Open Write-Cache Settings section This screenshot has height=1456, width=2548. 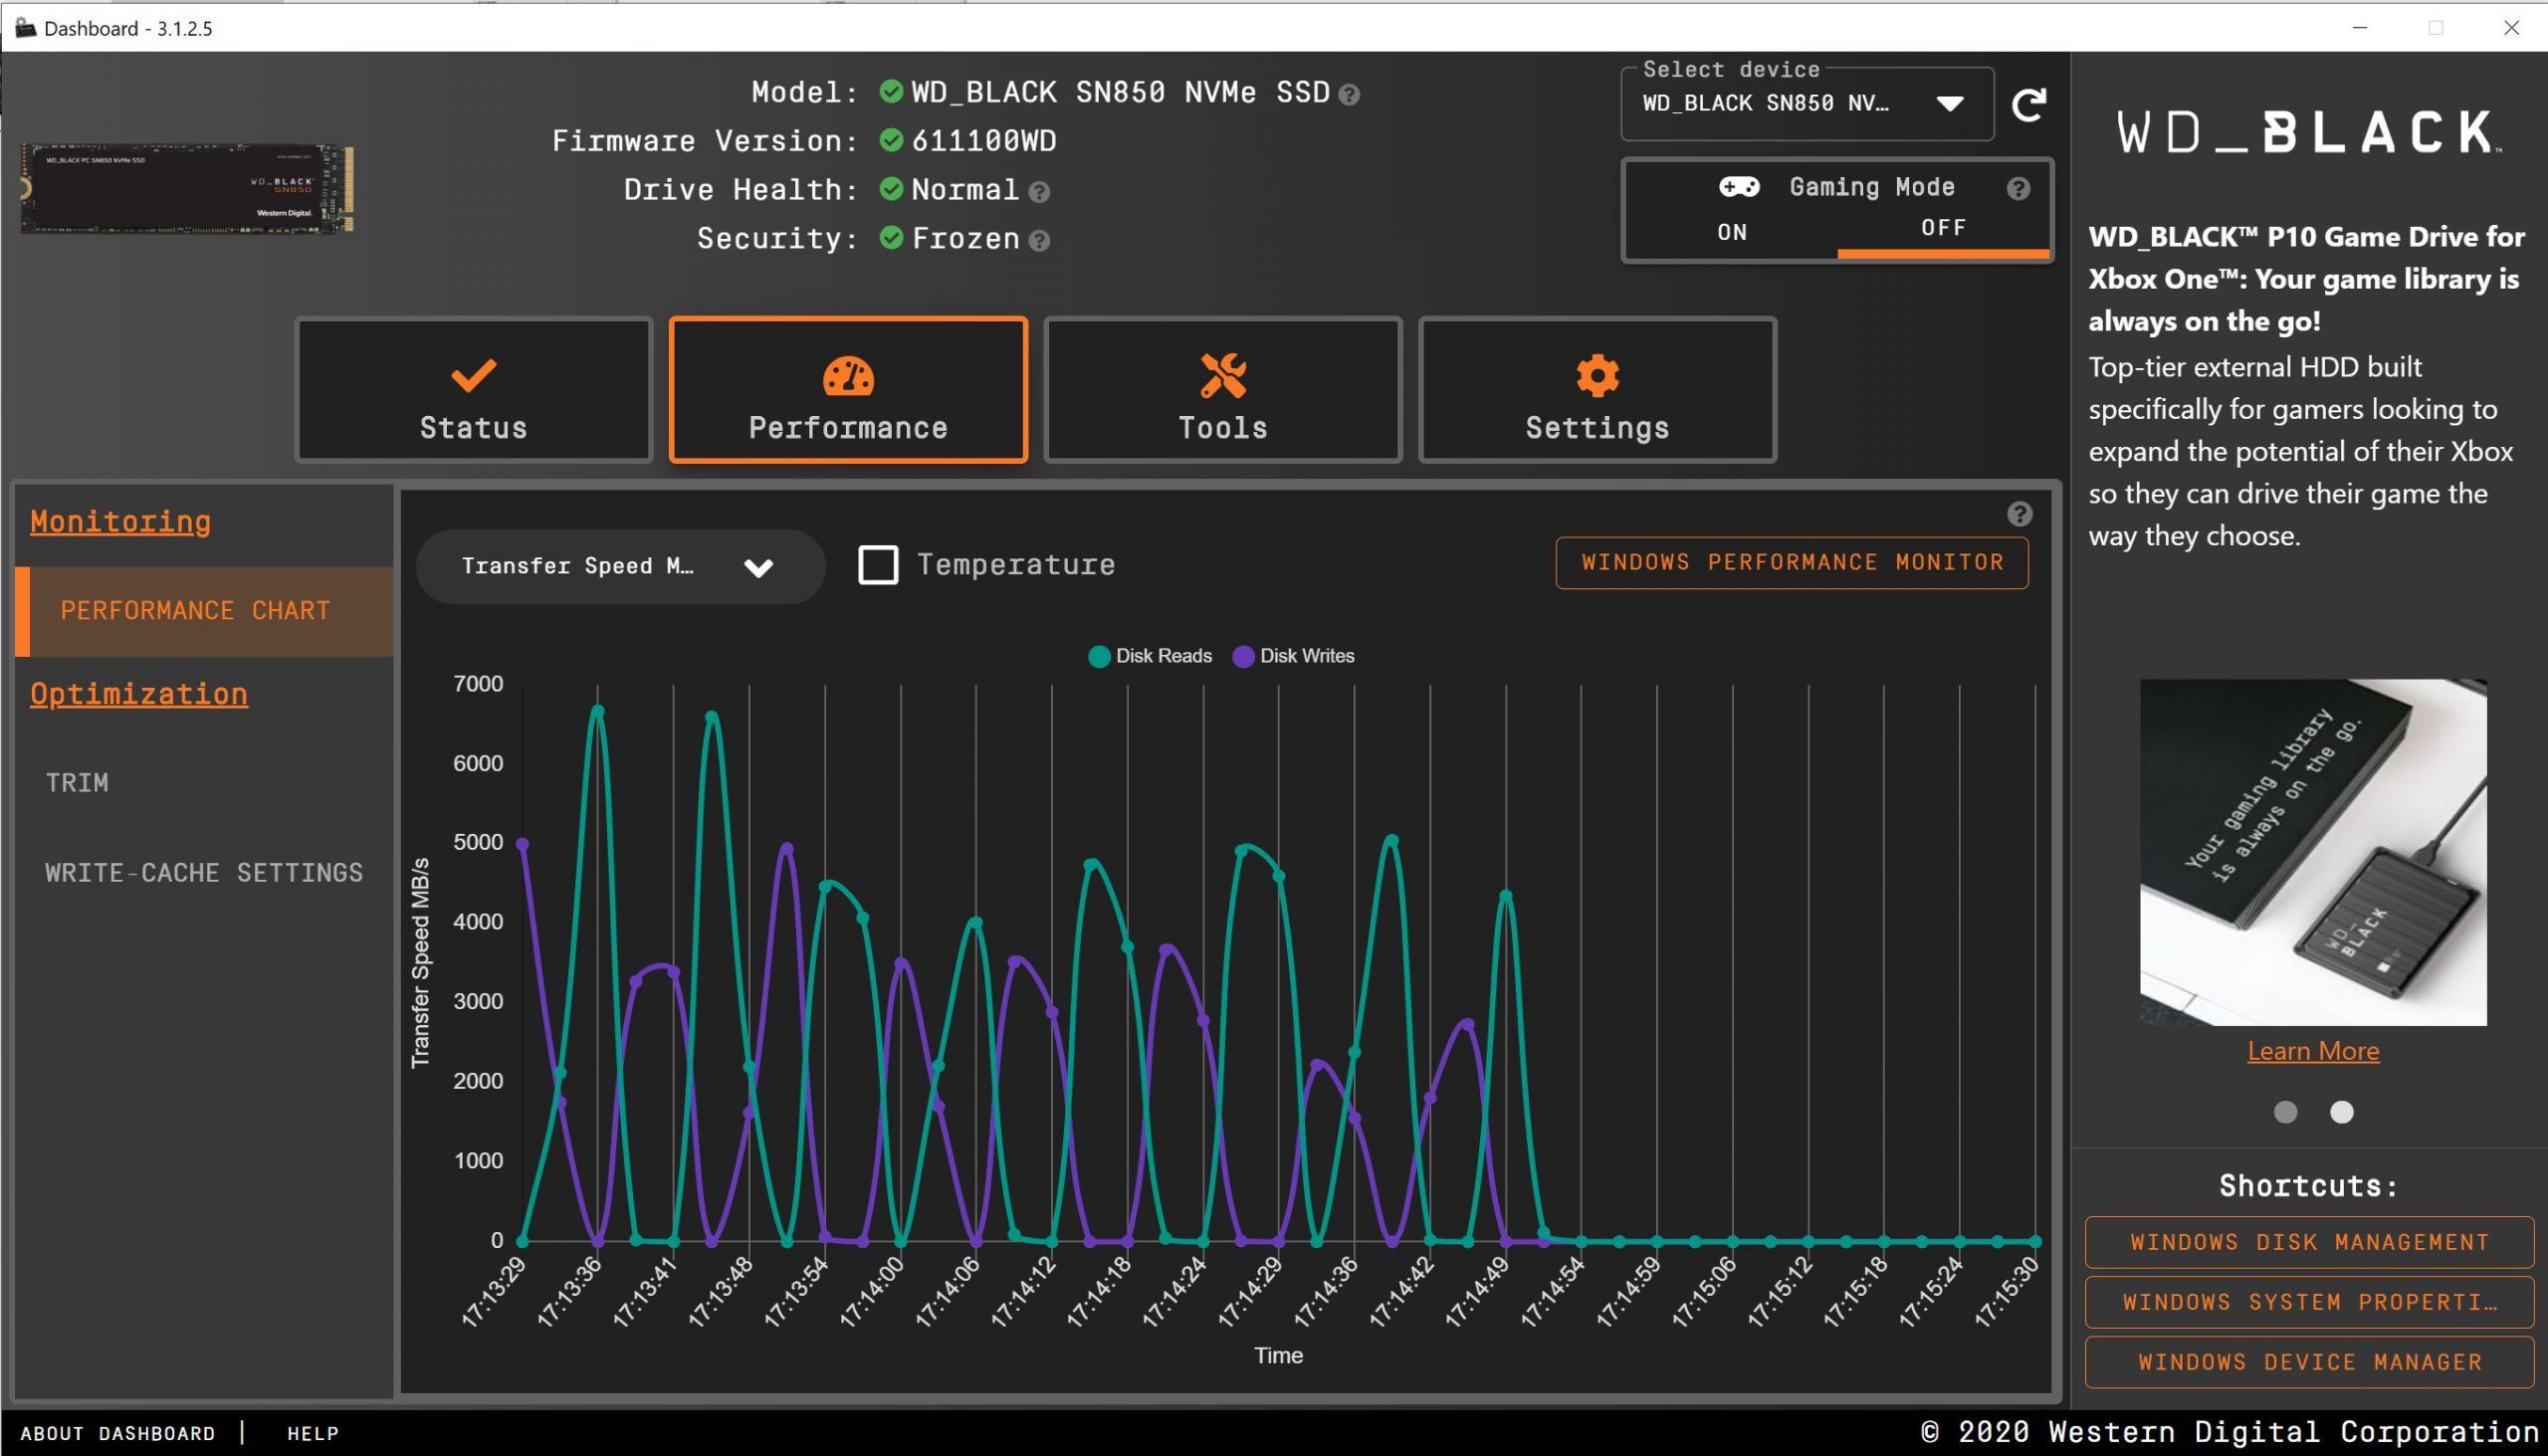(204, 873)
